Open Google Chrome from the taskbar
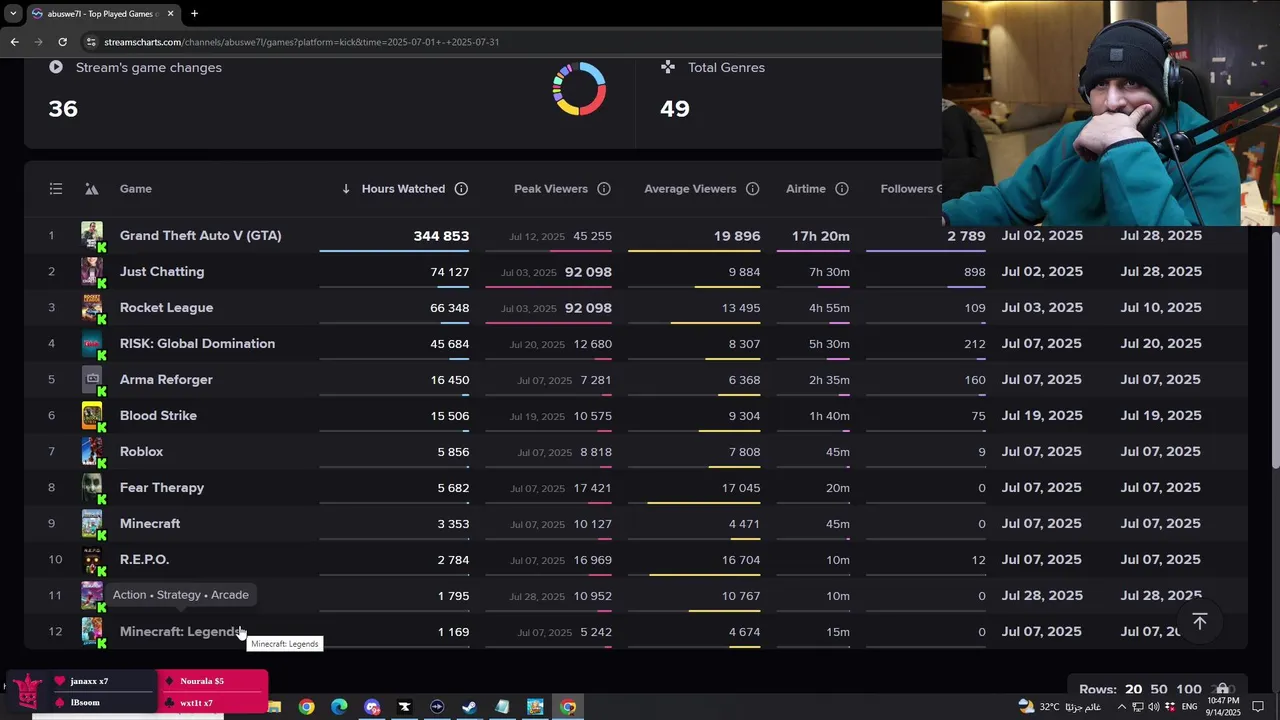 pyautogui.click(x=306, y=707)
